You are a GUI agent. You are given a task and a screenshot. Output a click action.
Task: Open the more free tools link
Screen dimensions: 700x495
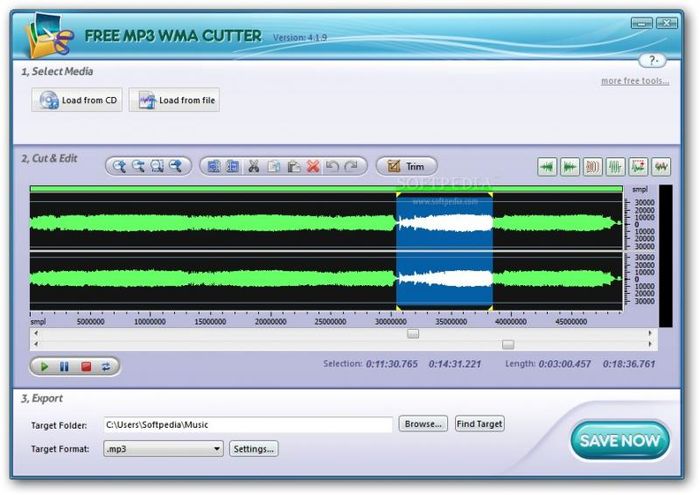click(635, 81)
